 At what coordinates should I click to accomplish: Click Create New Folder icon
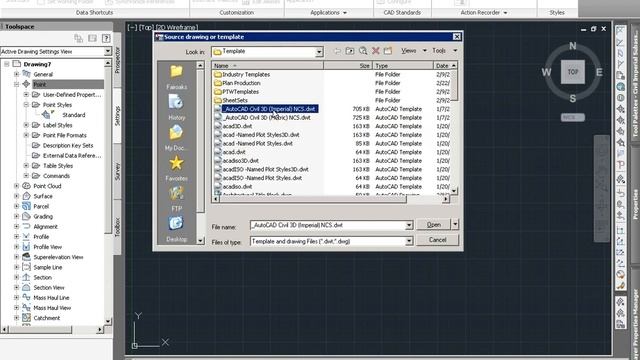(388, 51)
